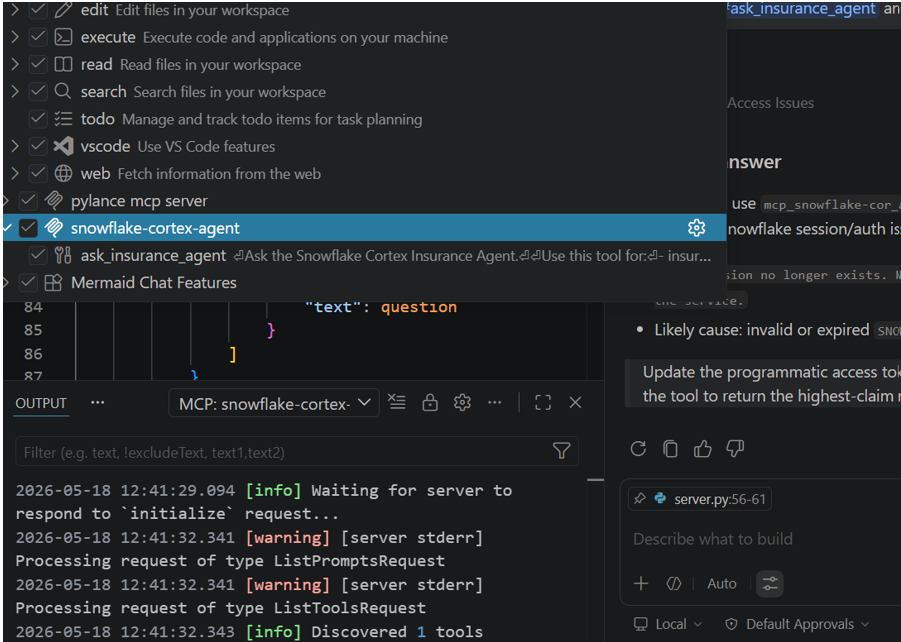Click the terminal icon beside execute

pyautogui.click(x=63, y=37)
